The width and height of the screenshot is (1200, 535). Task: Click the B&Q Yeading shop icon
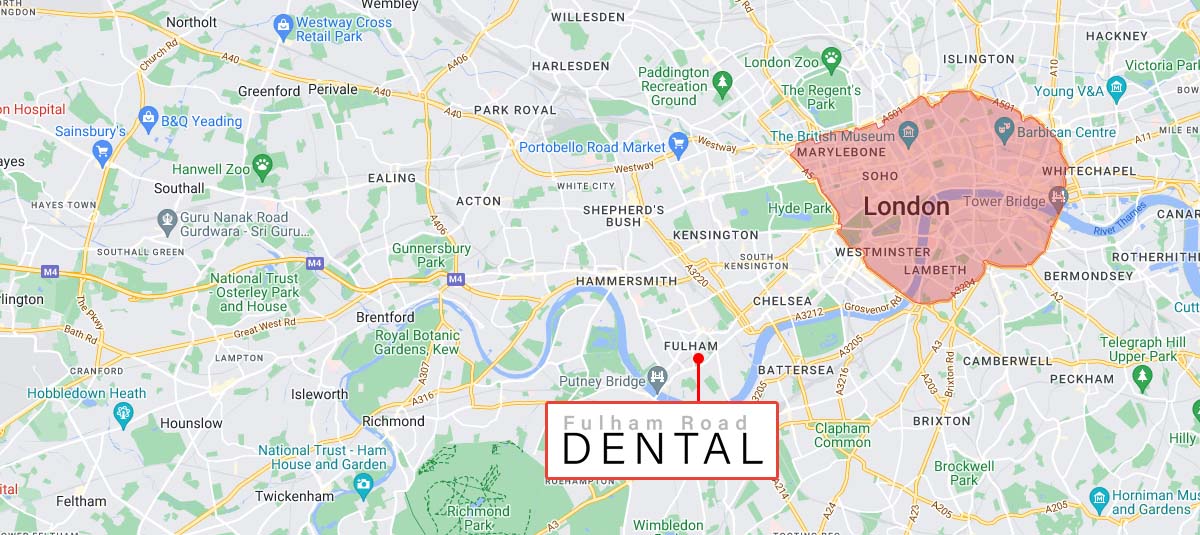[149, 119]
